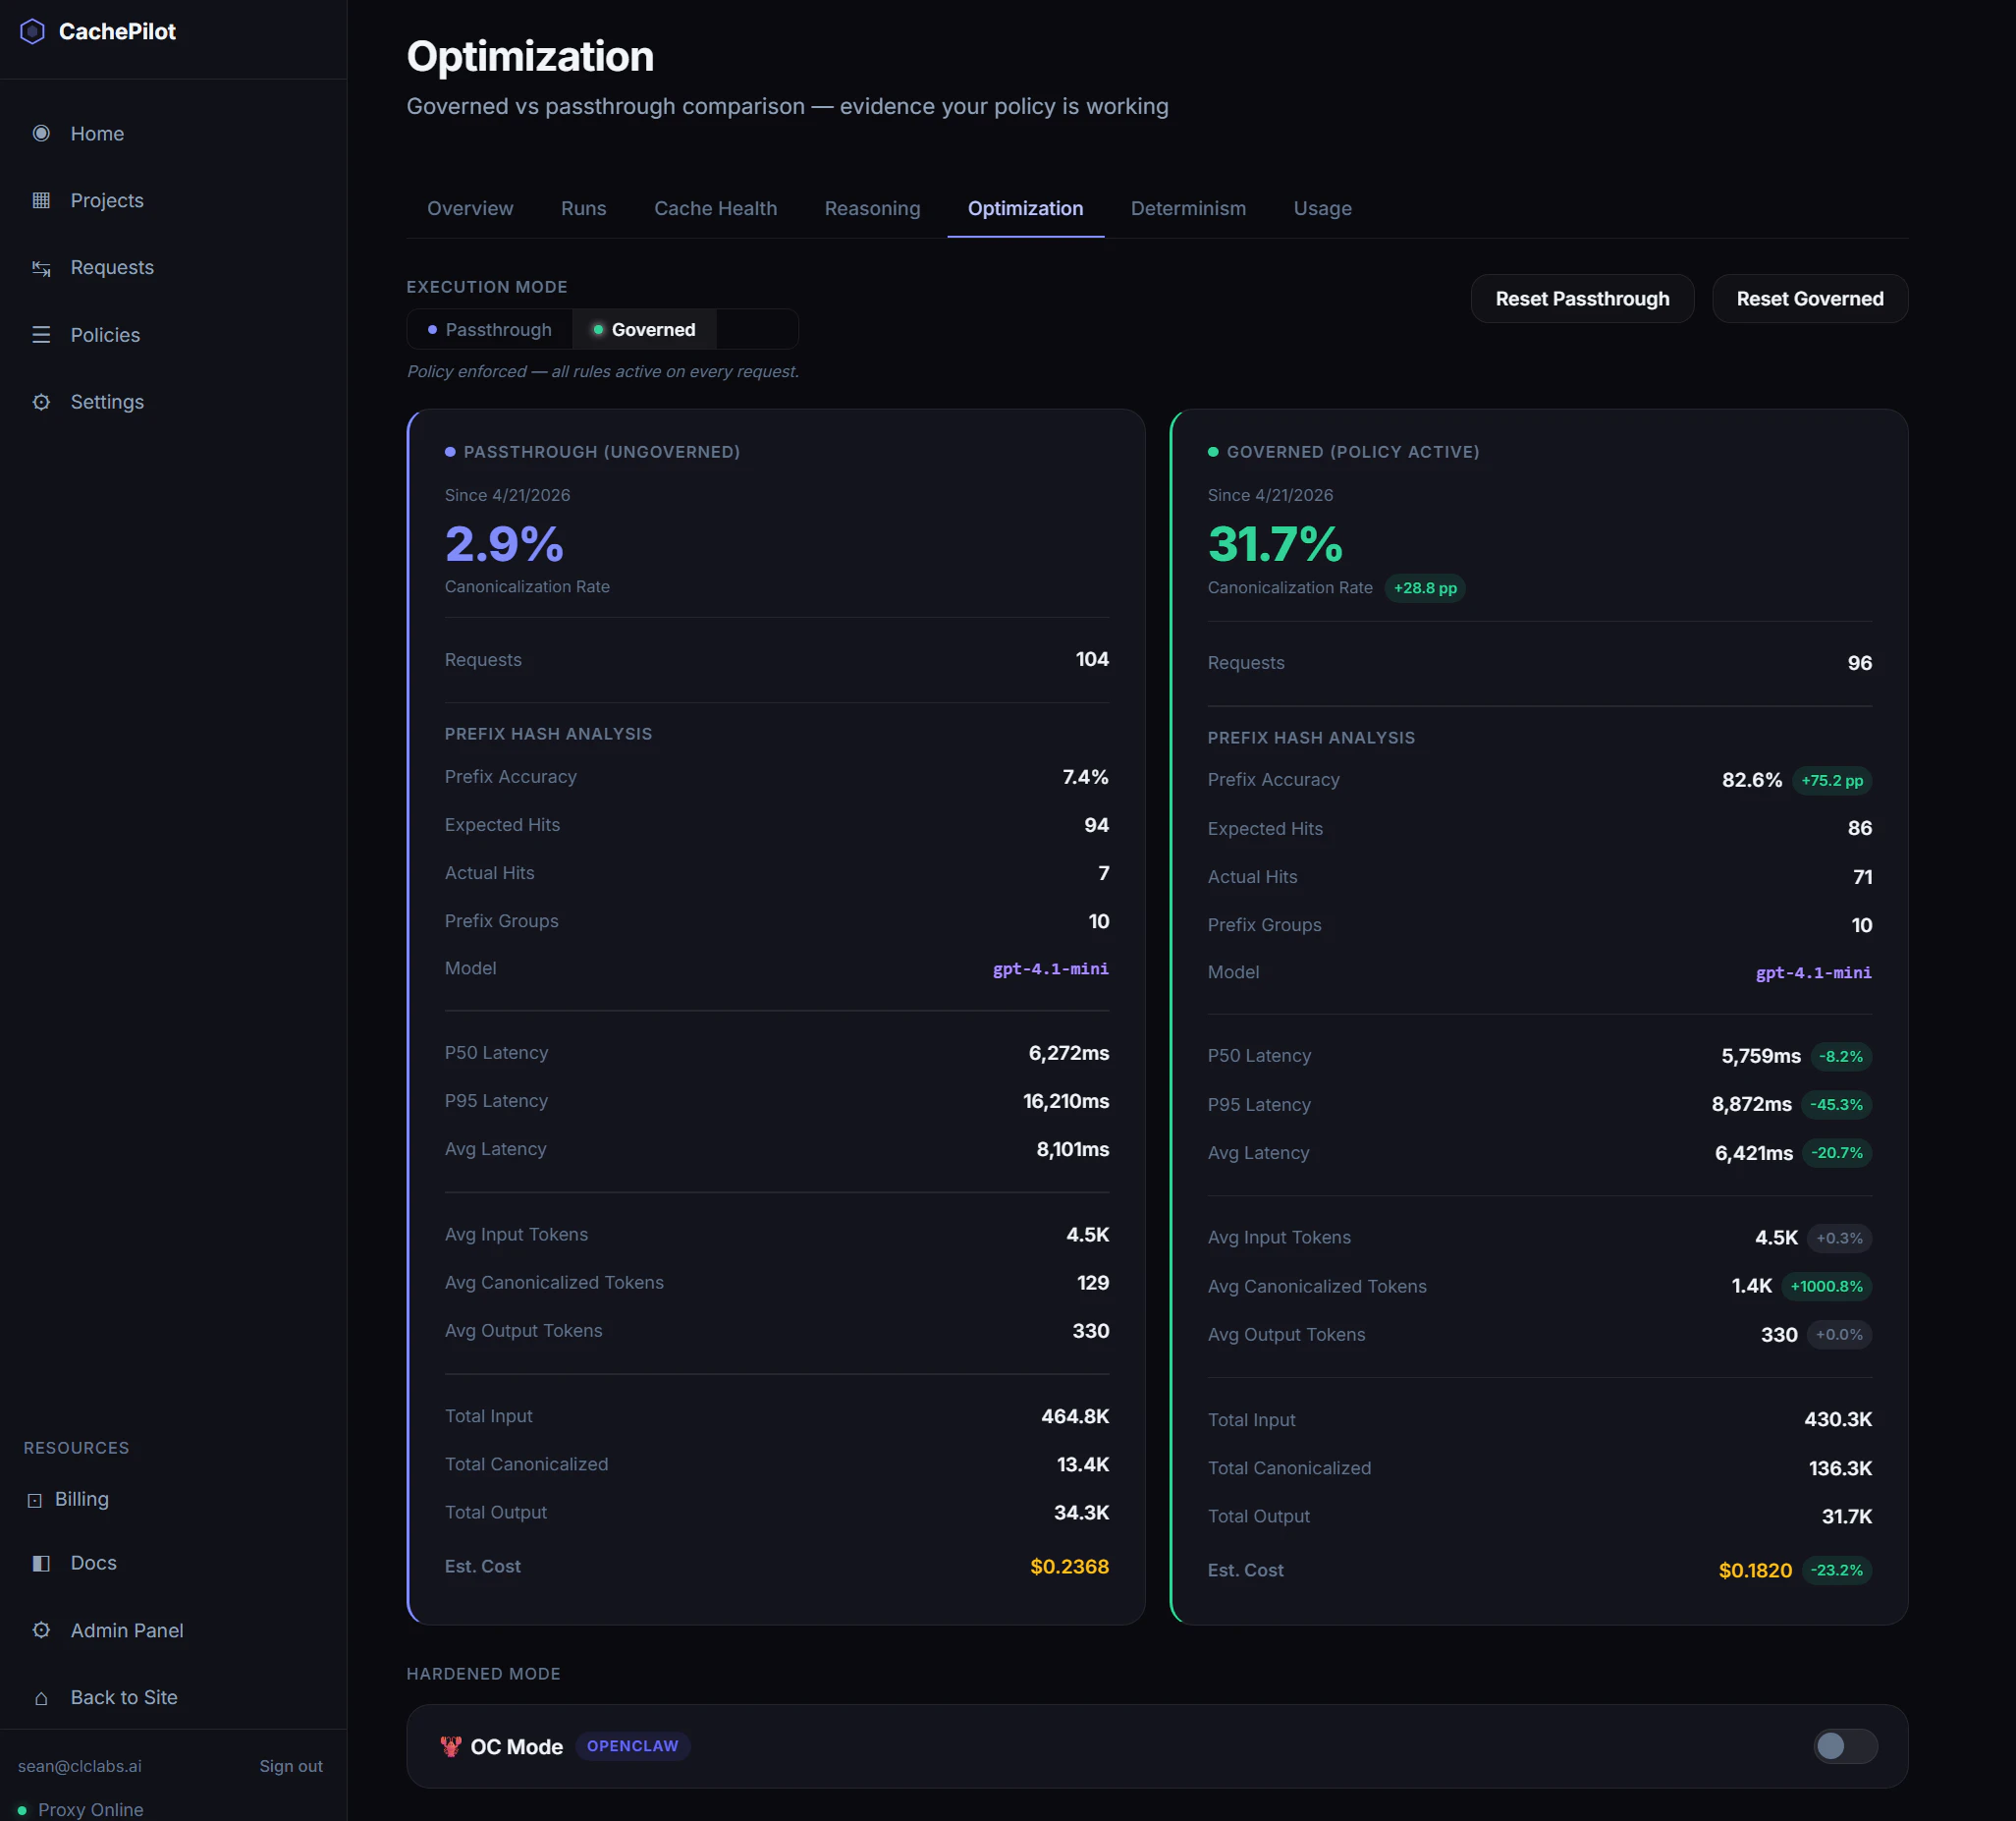Click the Back to Site house icon
Screen dimensions: 2016x1821
point(41,1698)
